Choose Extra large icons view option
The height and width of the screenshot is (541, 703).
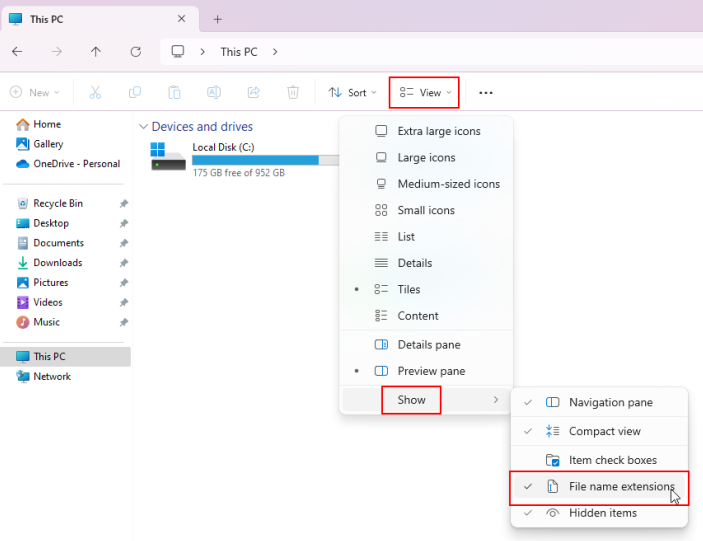438,131
